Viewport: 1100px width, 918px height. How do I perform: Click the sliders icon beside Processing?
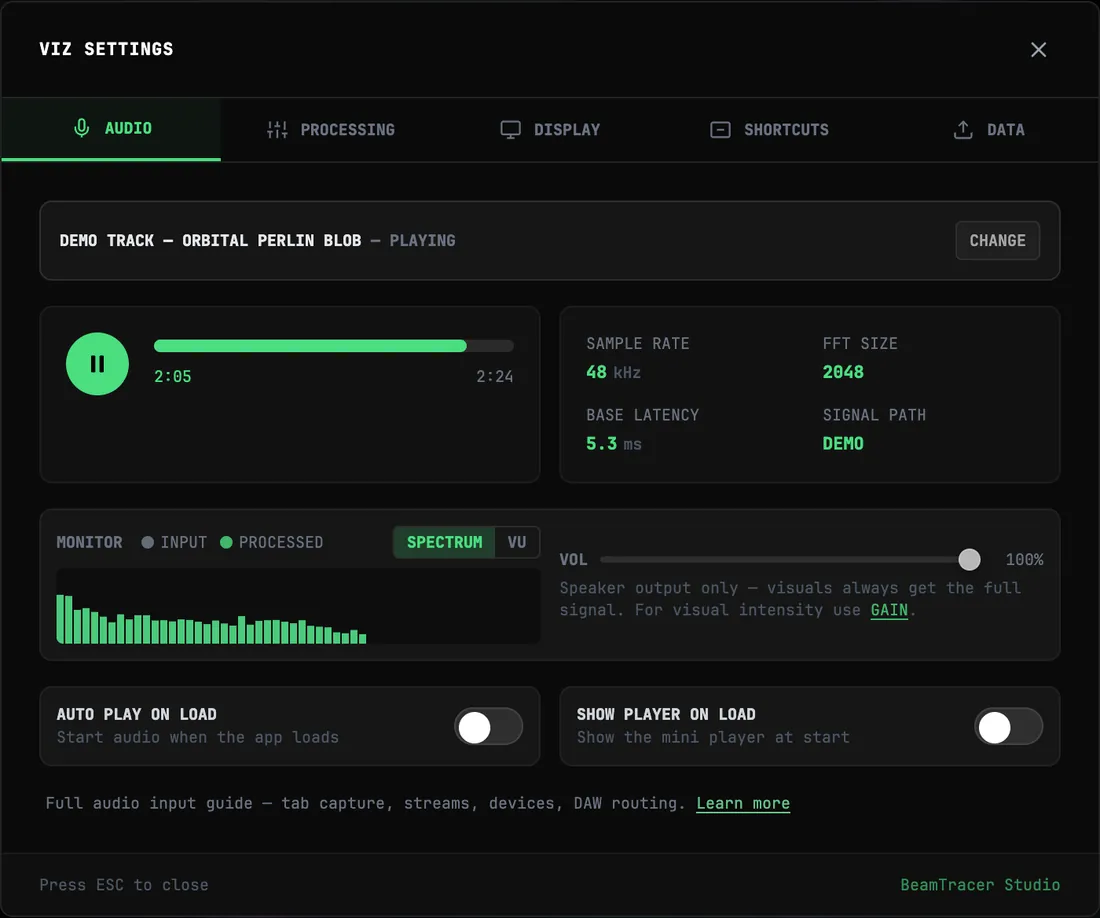pyautogui.click(x=277, y=130)
